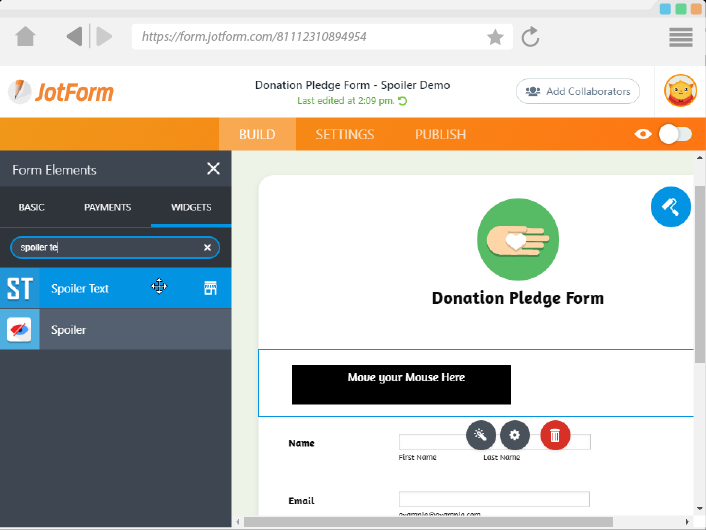Screen dimensions: 706x530
Task: Open widget settings gear icon
Action: [515, 435]
